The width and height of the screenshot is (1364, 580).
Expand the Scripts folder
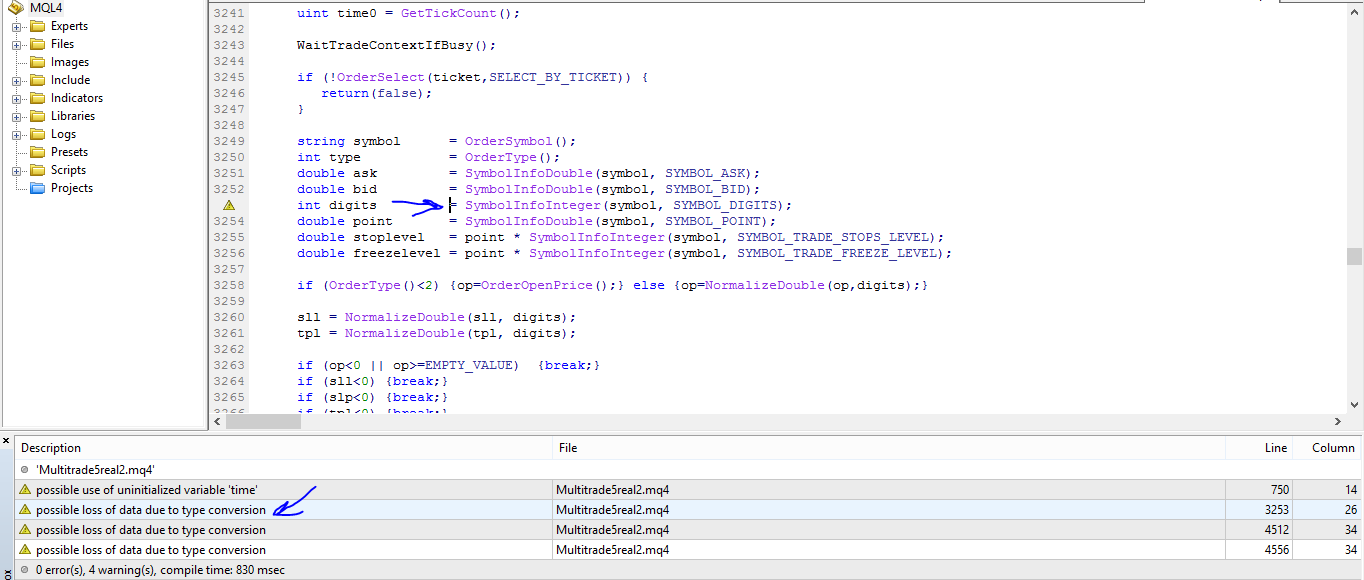tap(17, 170)
